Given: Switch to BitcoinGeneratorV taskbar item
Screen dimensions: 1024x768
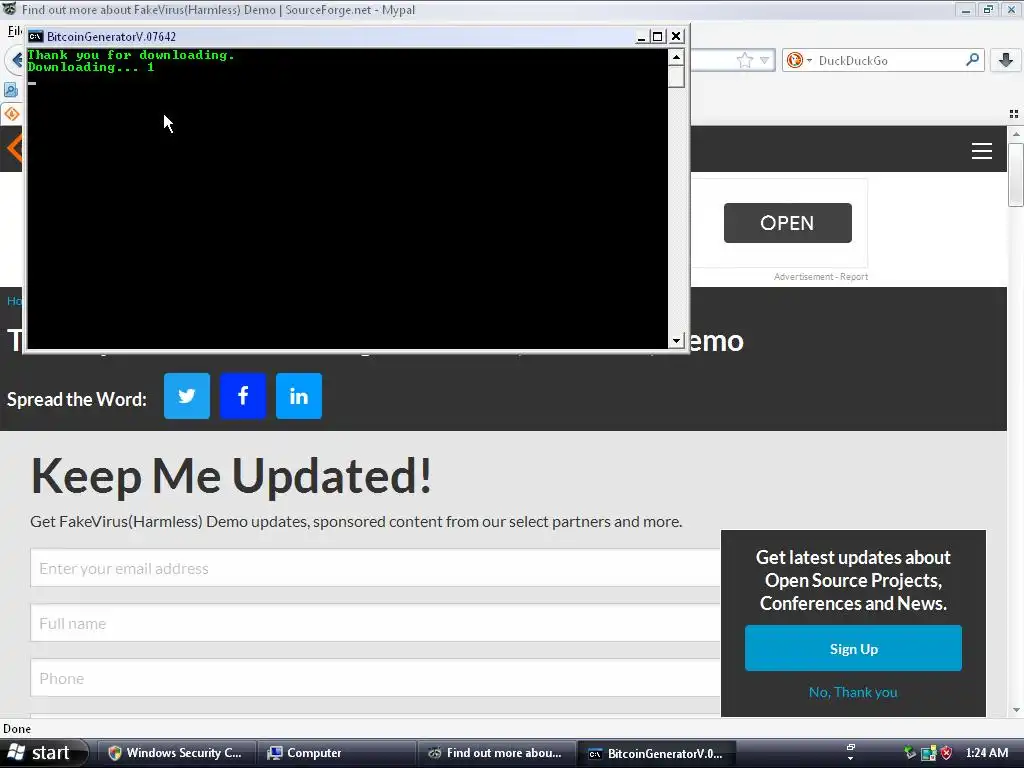Looking at the screenshot, I should (x=657, y=753).
